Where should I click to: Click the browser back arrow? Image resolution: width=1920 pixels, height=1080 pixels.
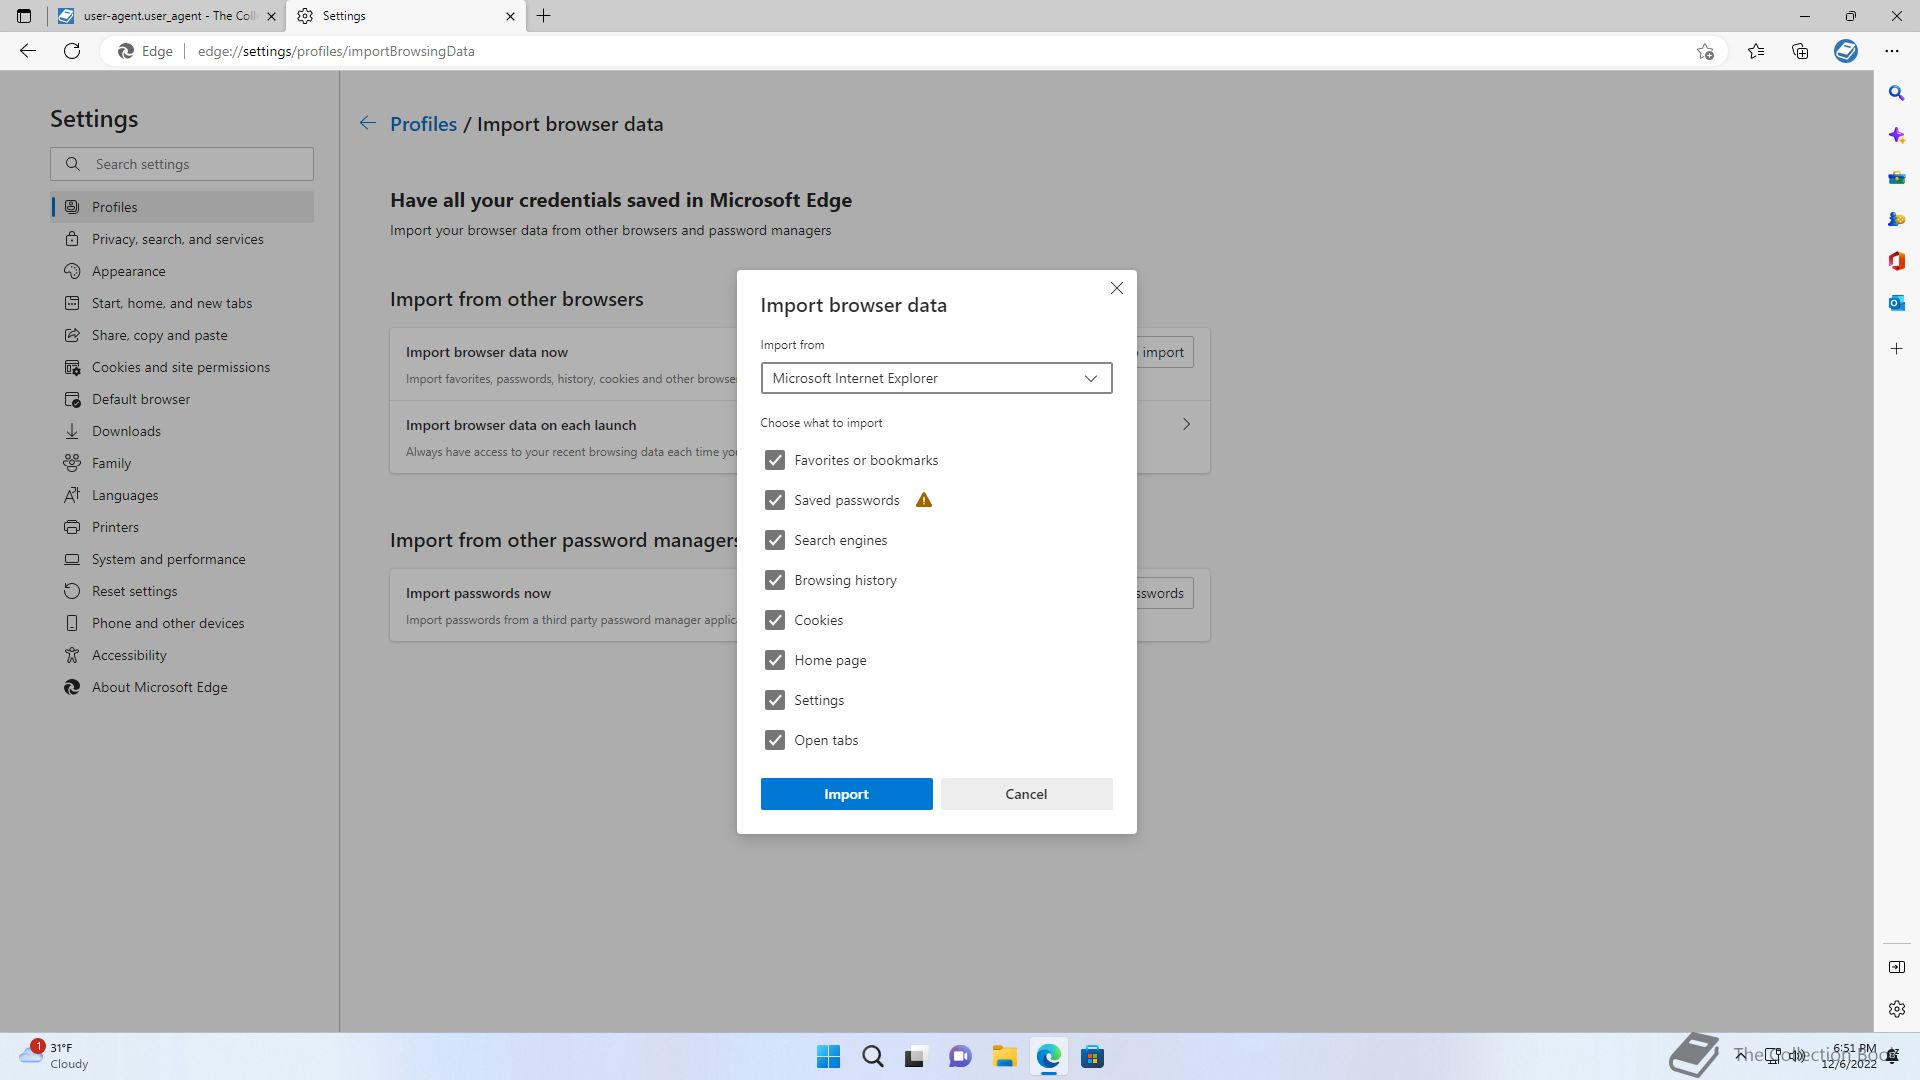(x=28, y=51)
